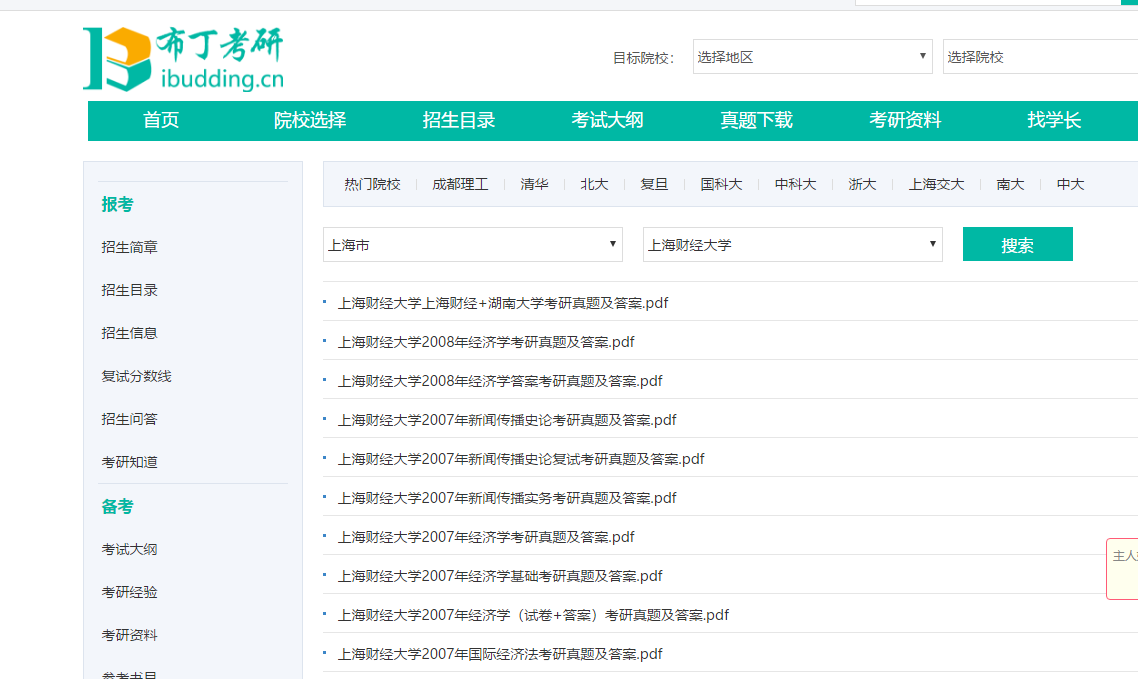Screen dimensions: 1138x679
Task: Open sidebar link 考研知道
Action: coord(129,462)
